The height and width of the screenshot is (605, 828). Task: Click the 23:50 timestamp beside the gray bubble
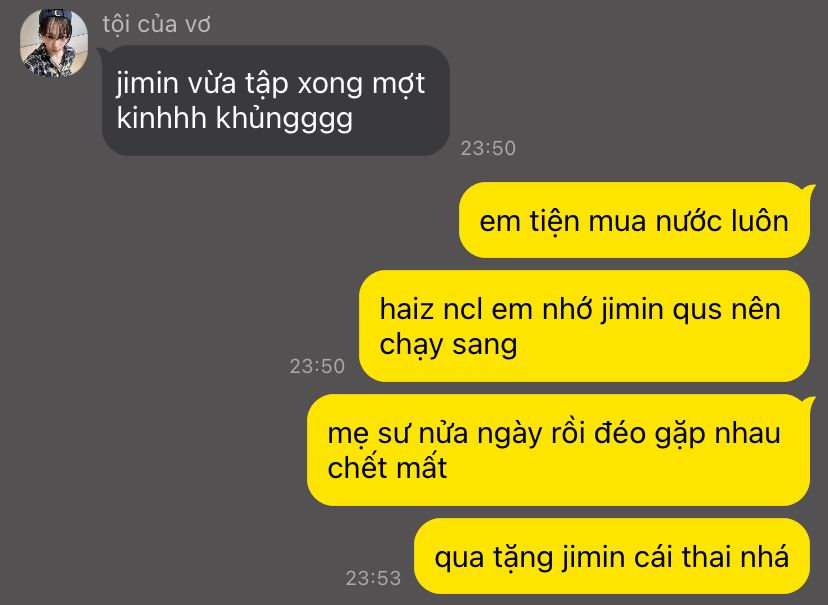point(488,148)
